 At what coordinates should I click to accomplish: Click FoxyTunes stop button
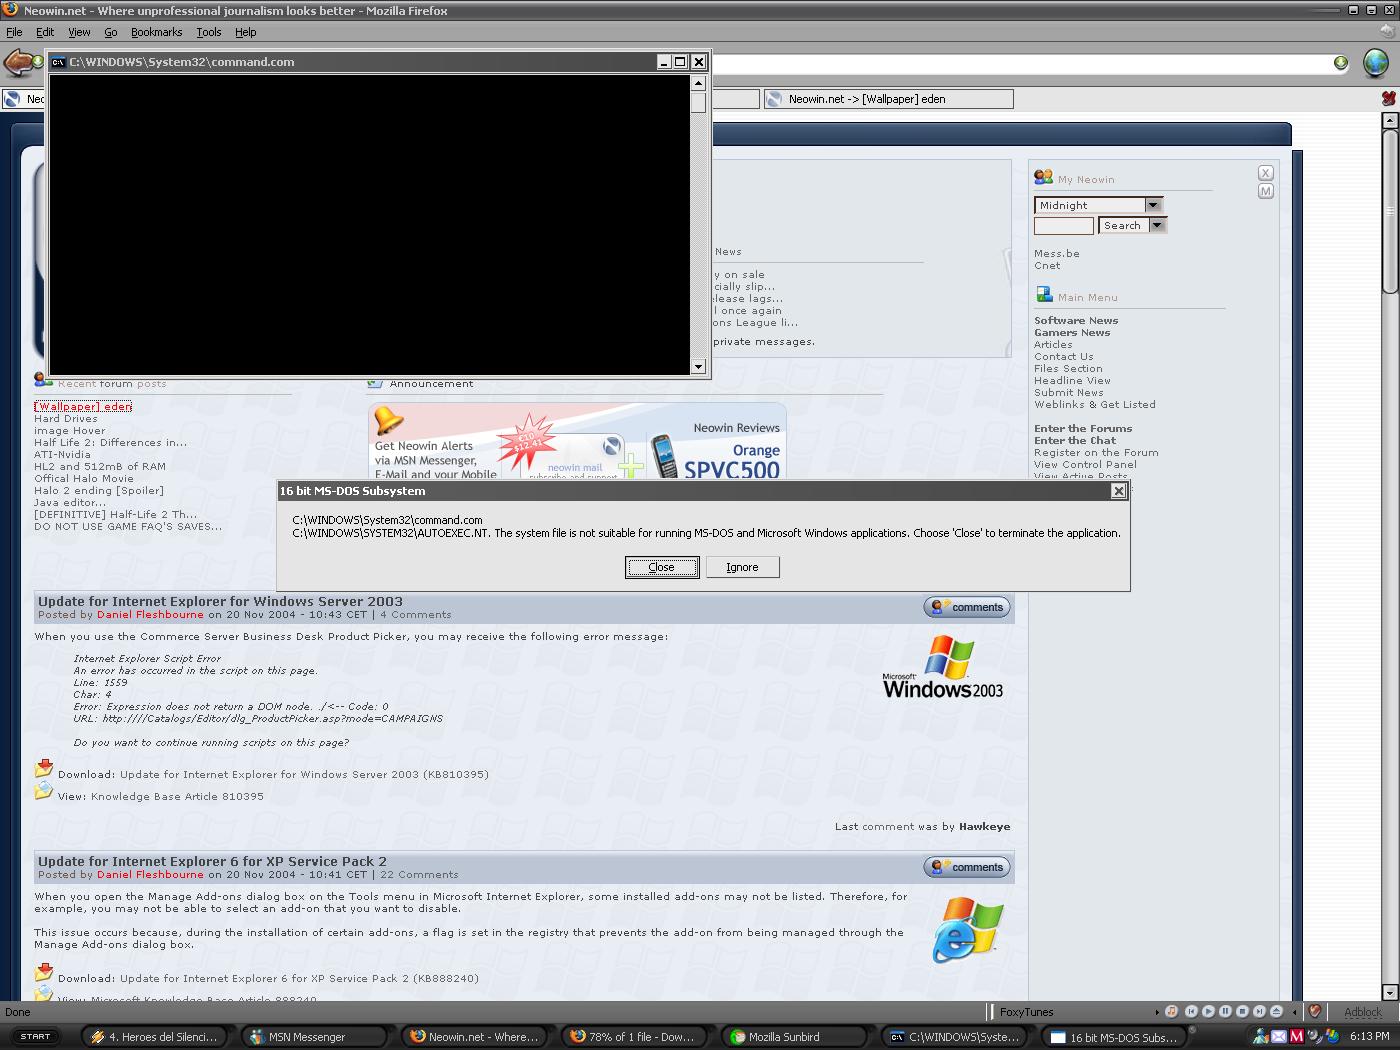point(1242,1012)
